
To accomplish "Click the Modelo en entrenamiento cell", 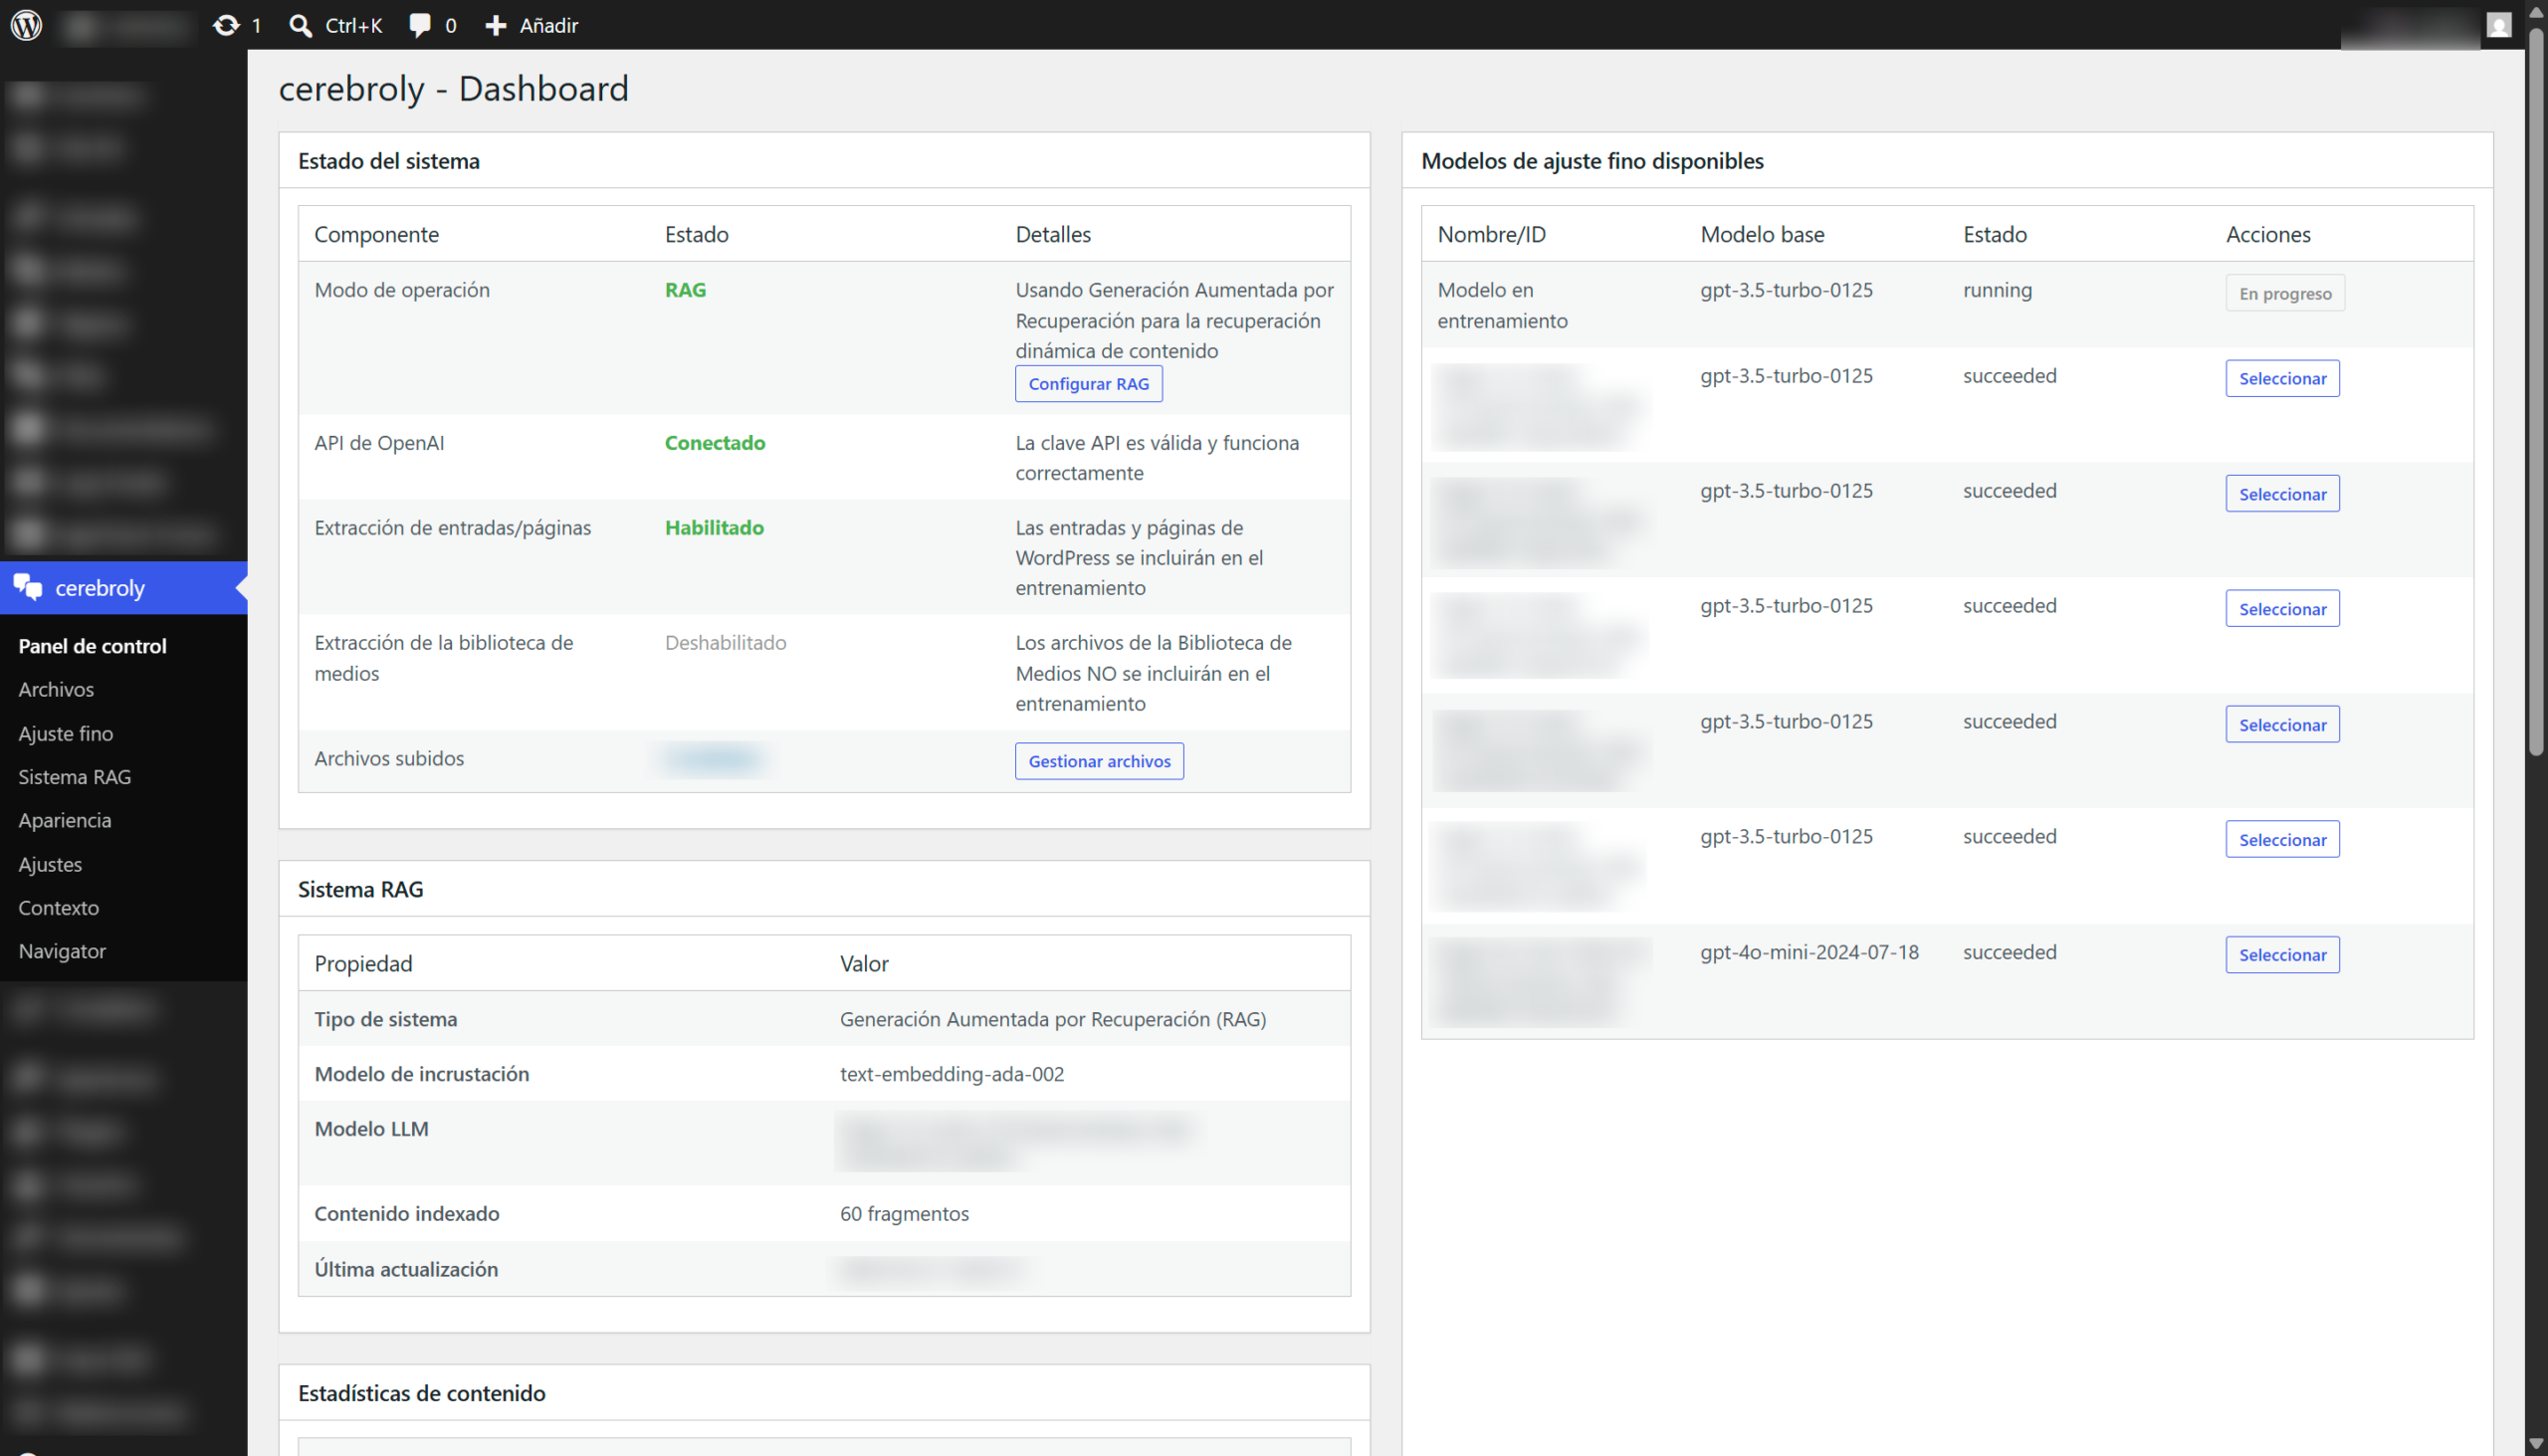I will click(x=1503, y=305).
